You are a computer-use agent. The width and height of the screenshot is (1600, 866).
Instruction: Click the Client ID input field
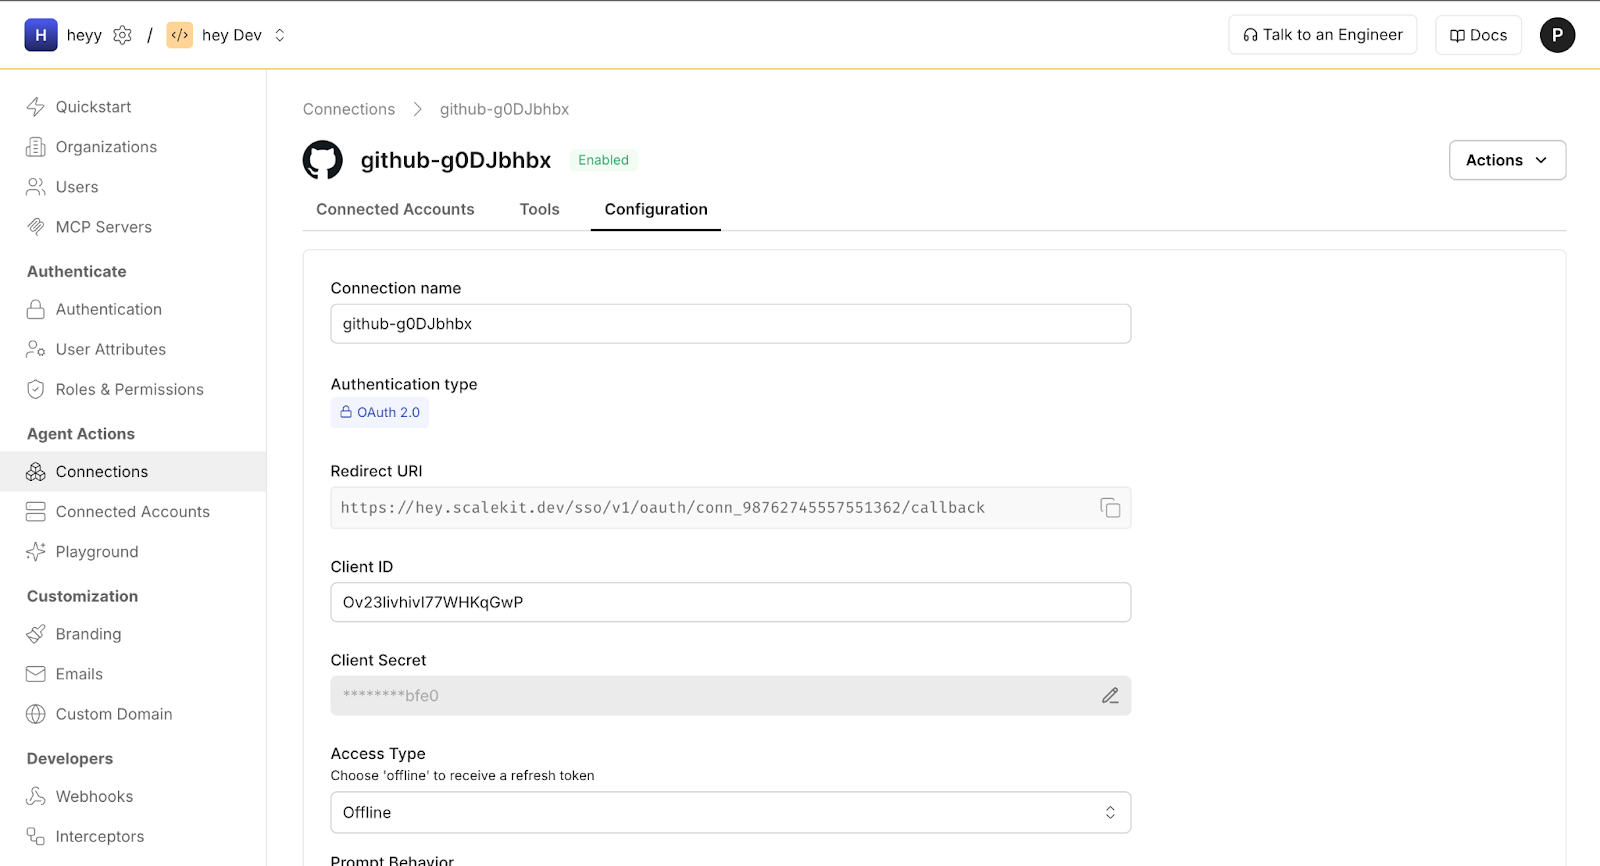click(731, 602)
